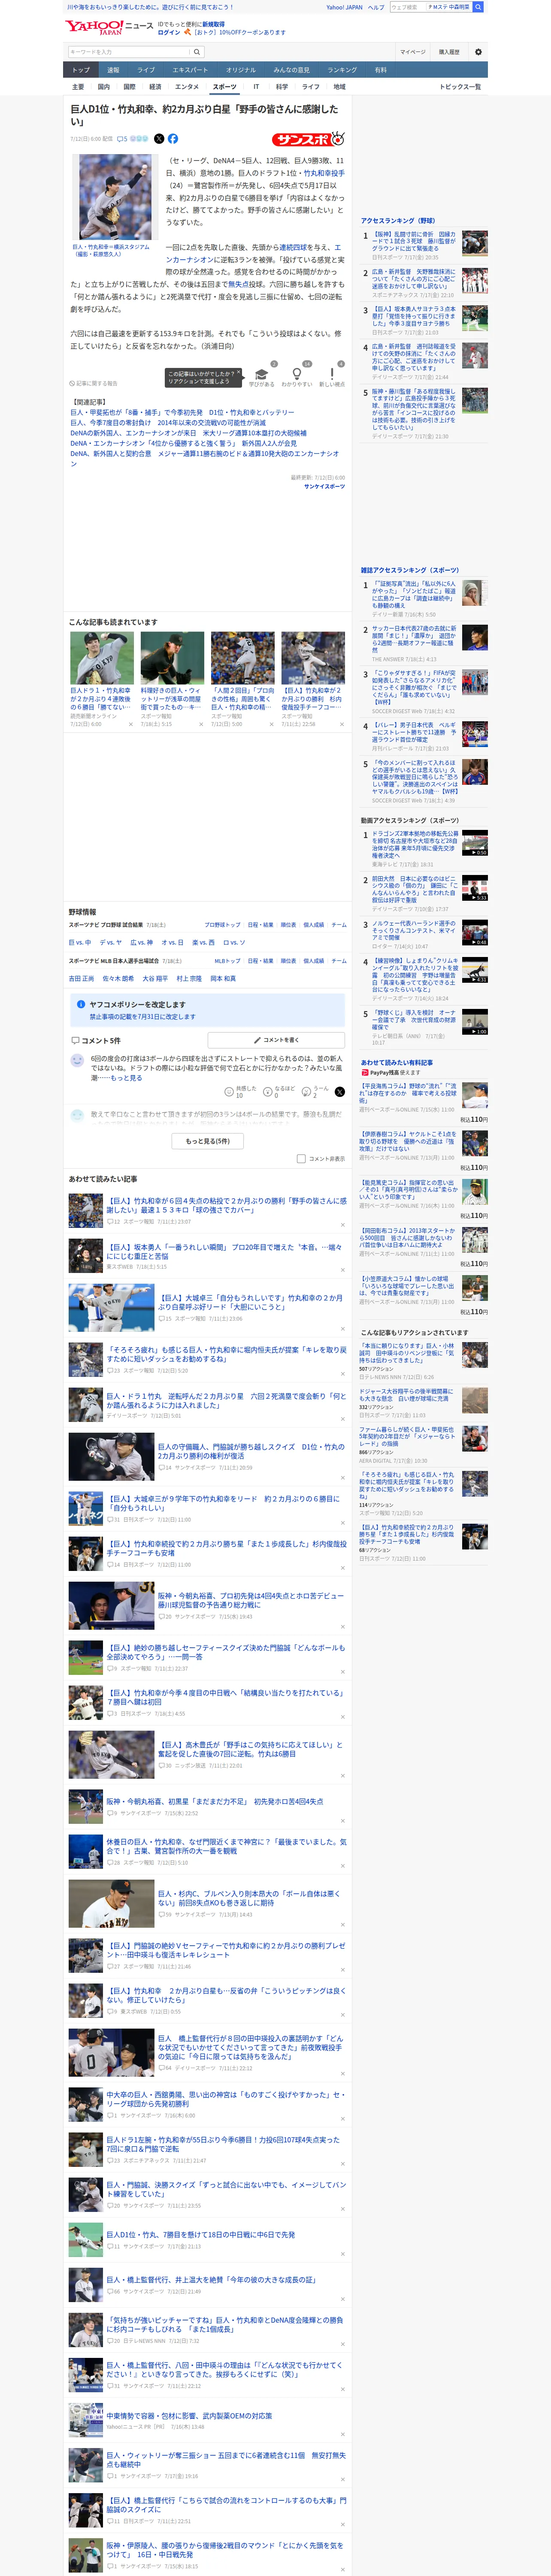
Task: Open the 大谷 翔平 player link
Action: [x=154, y=979]
